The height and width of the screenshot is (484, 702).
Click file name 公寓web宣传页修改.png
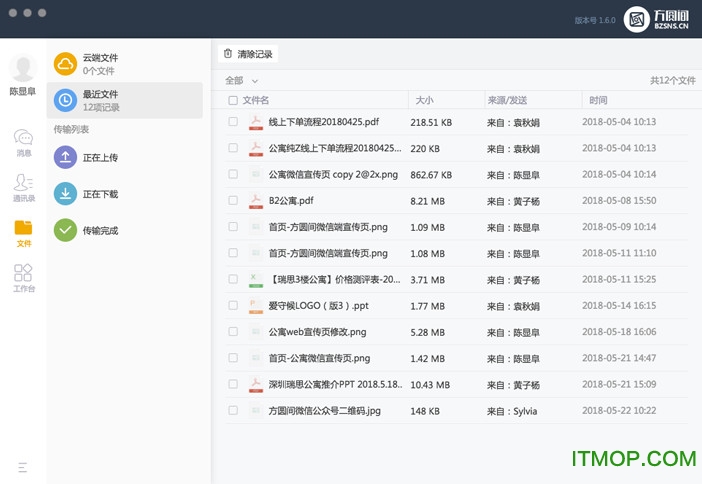pos(317,332)
